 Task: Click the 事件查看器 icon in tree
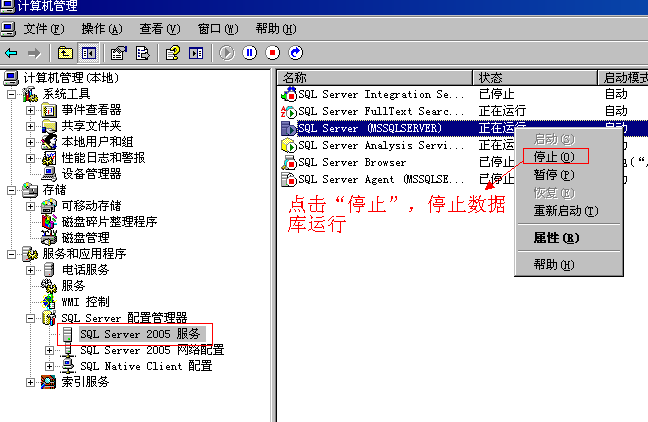(x=49, y=110)
